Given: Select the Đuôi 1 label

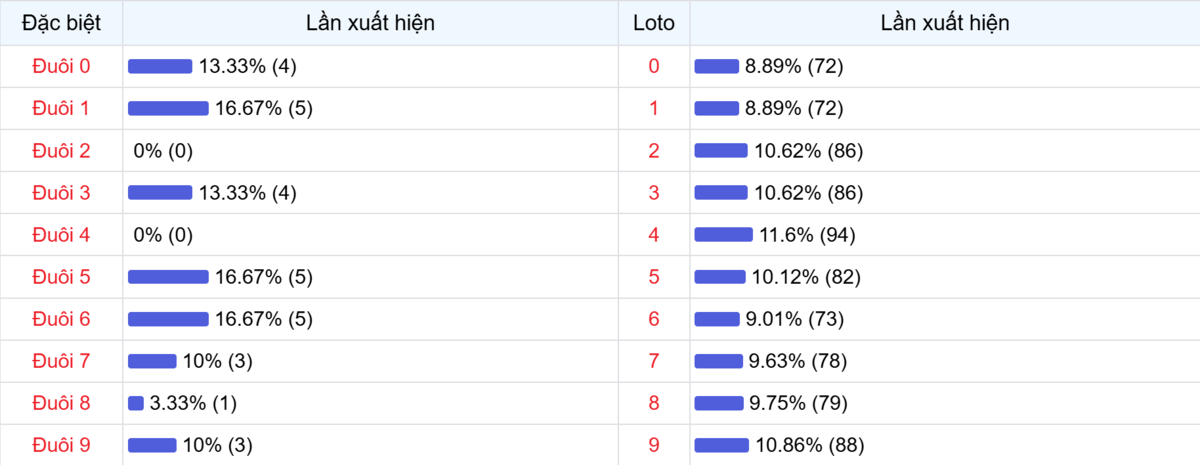Looking at the screenshot, I should click(x=61, y=108).
